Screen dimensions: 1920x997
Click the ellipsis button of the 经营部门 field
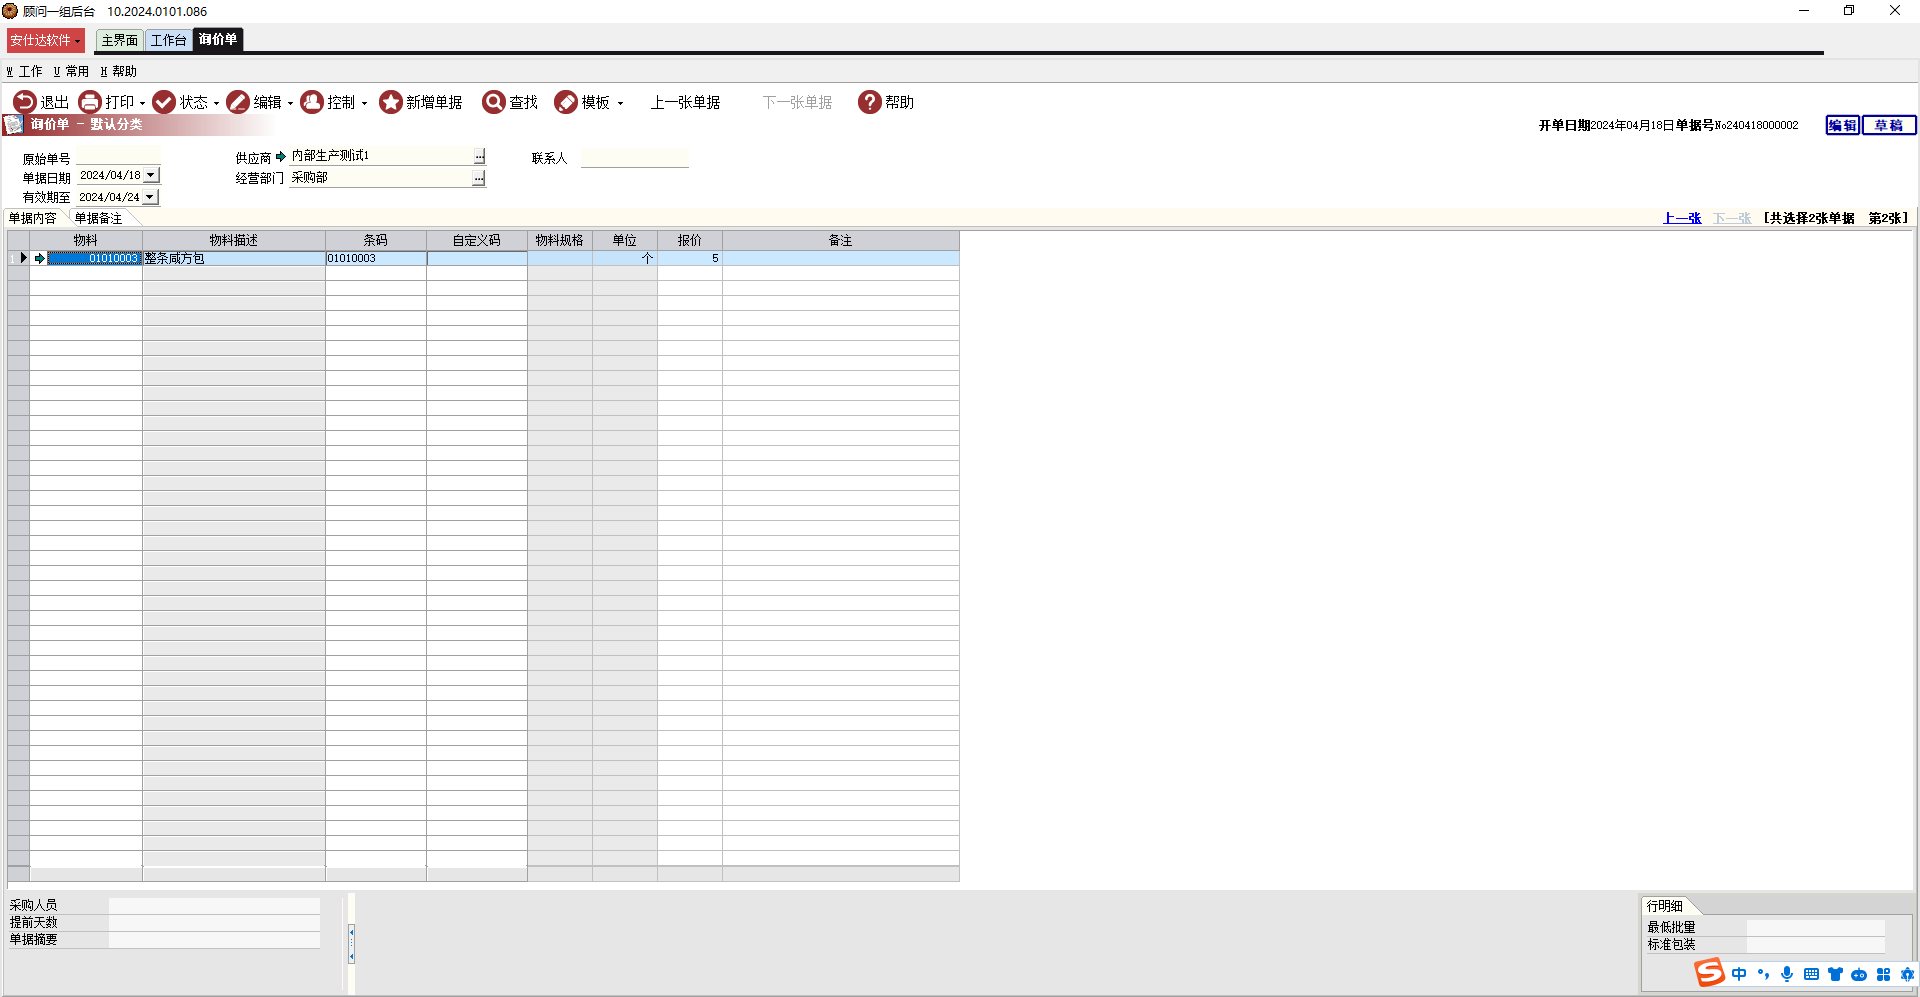click(479, 178)
